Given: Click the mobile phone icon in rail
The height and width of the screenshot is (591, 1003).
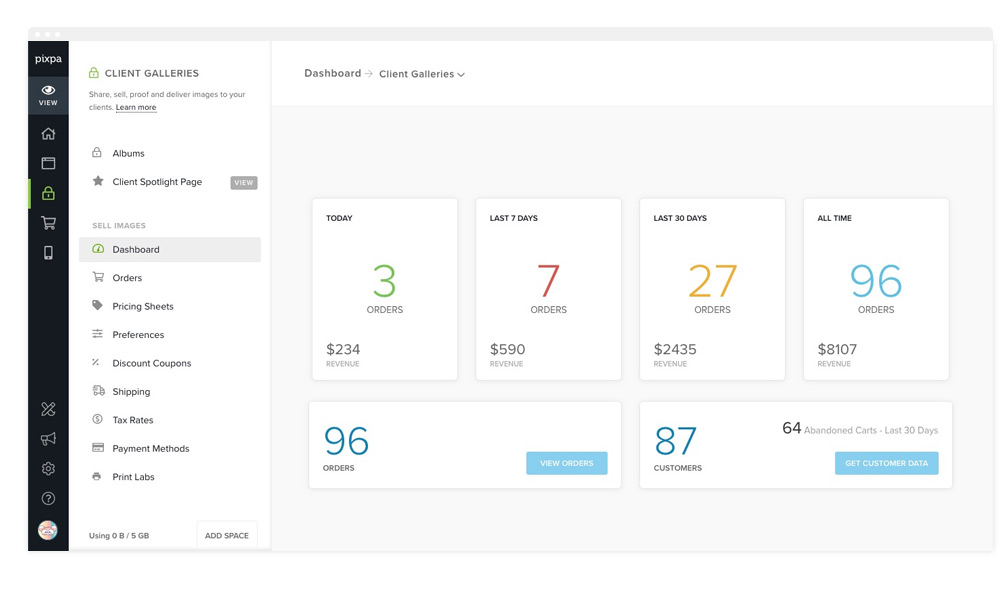Looking at the screenshot, I should pos(48,253).
